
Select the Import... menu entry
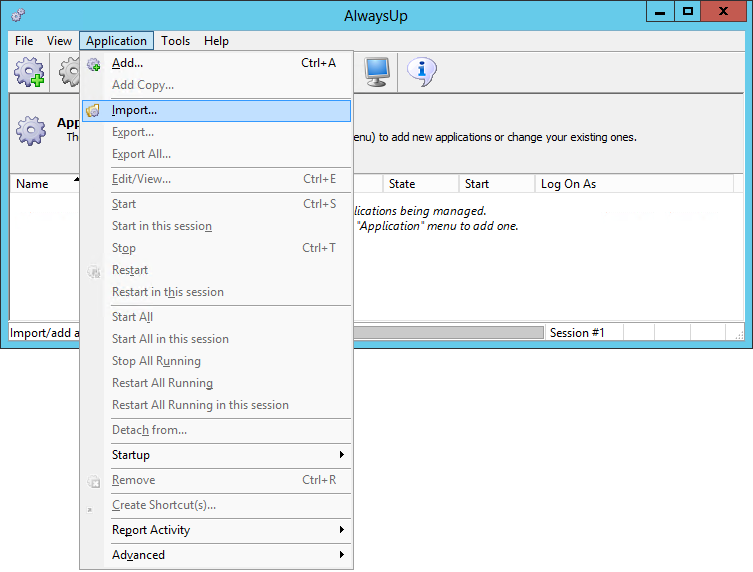(x=216, y=110)
